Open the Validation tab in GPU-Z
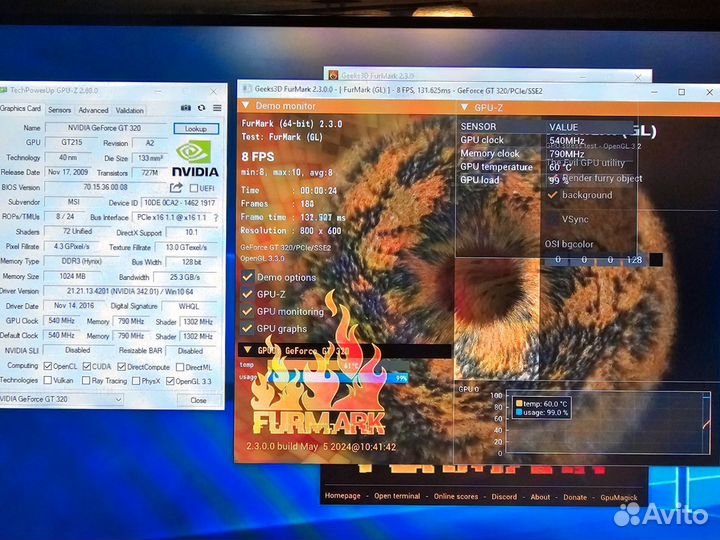The width and height of the screenshot is (720, 540). [129, 110]
